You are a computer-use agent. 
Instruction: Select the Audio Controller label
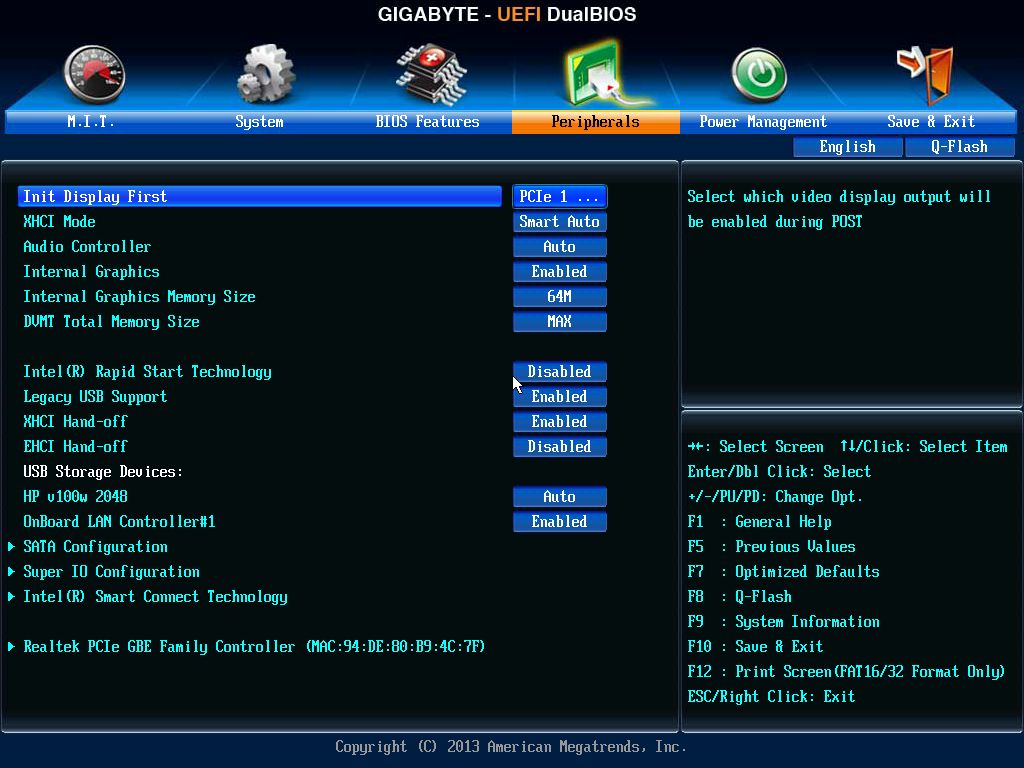coord(87,247)
